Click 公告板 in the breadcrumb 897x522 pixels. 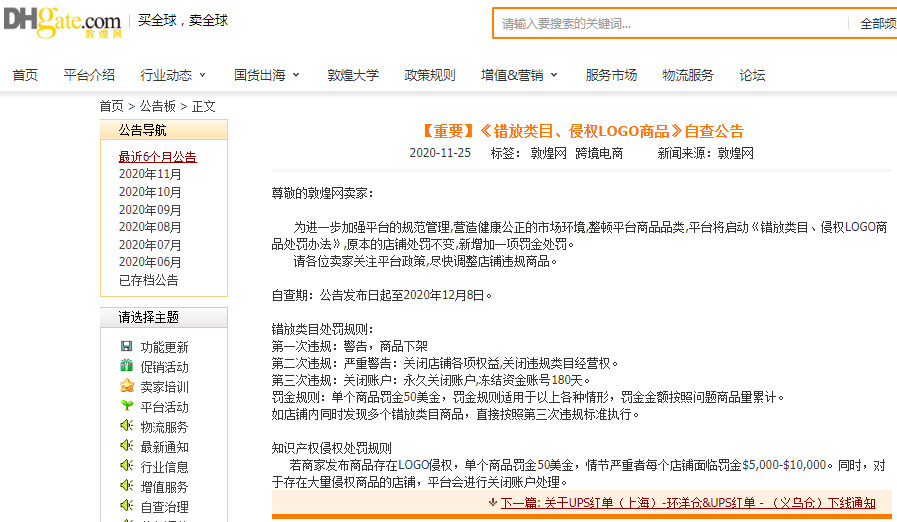point(157,106)
